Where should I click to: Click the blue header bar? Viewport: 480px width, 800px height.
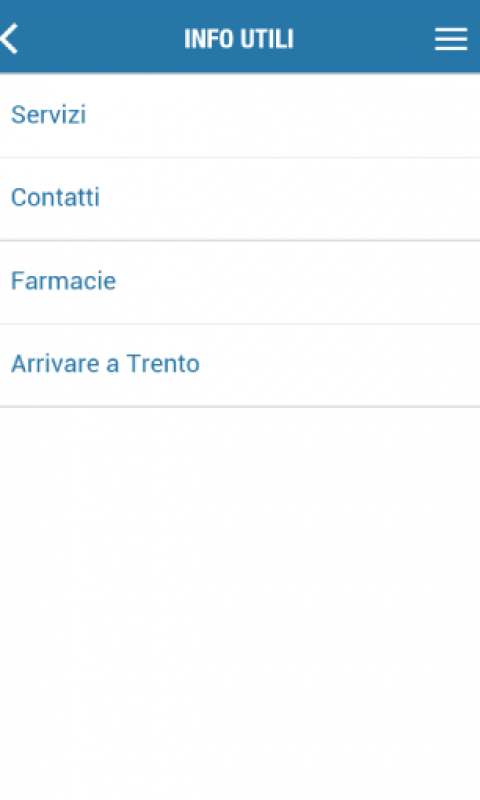click(240, 36)
